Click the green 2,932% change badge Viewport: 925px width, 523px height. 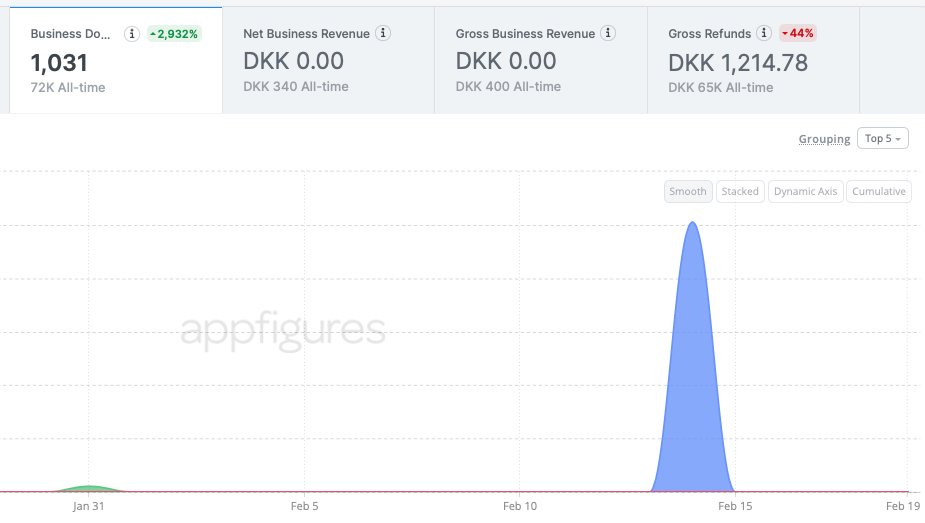(x=174, y=34)
